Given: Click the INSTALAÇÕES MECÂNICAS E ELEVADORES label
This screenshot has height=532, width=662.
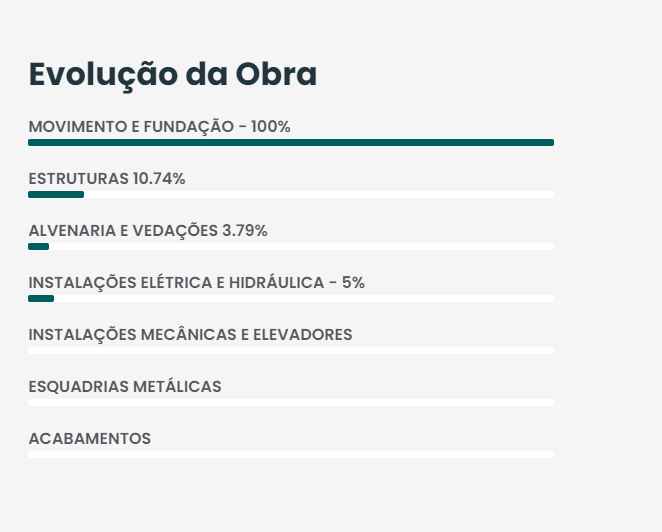Looking at the screenshot, I should point(190,335).
